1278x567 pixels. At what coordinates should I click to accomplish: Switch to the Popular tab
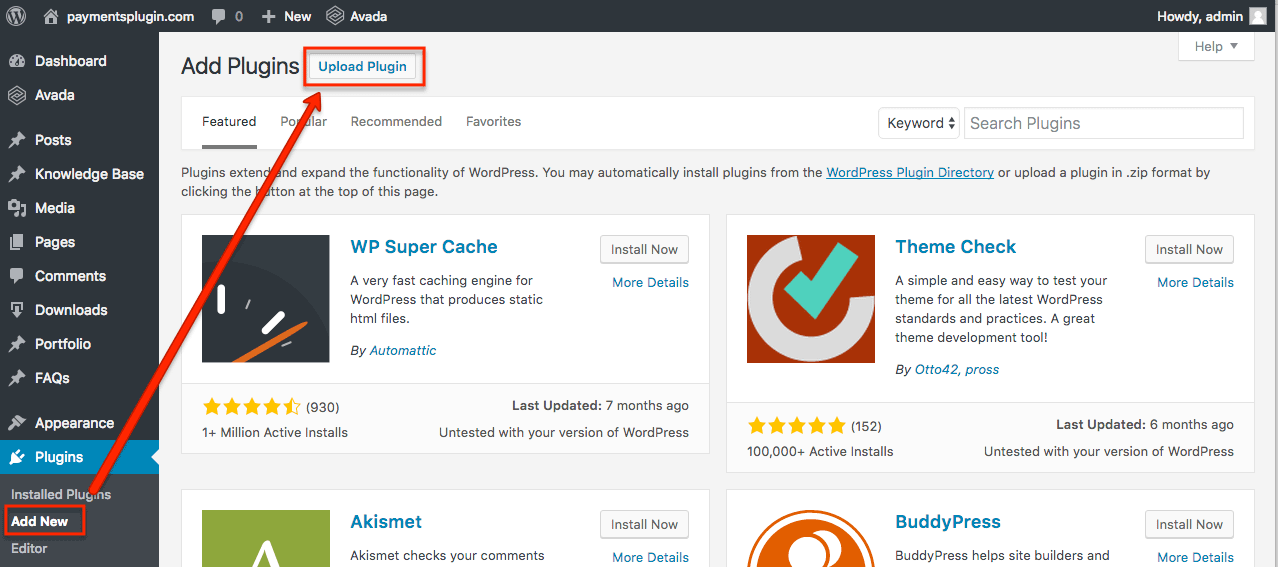(x=303, y=121)
